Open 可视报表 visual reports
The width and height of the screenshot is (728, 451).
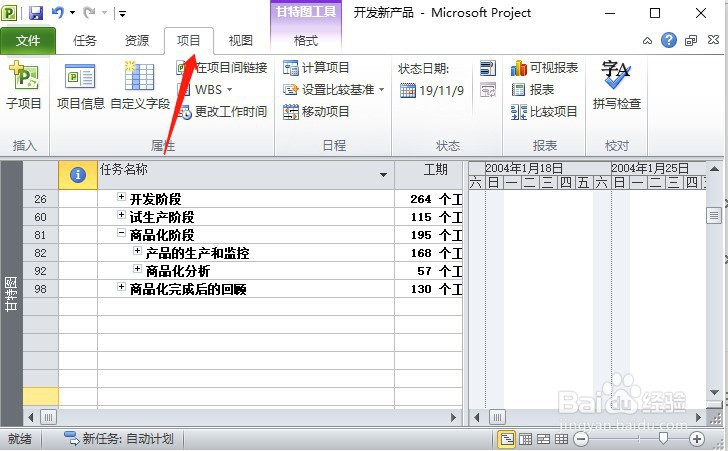[x=544, y=68]
